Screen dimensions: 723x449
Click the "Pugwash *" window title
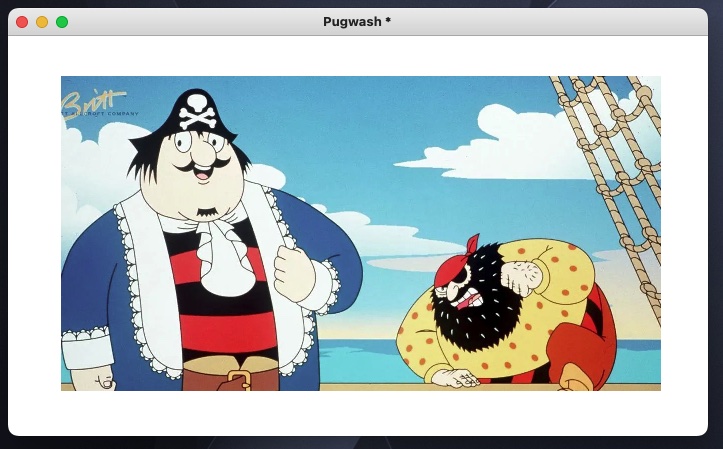point(358,22)
